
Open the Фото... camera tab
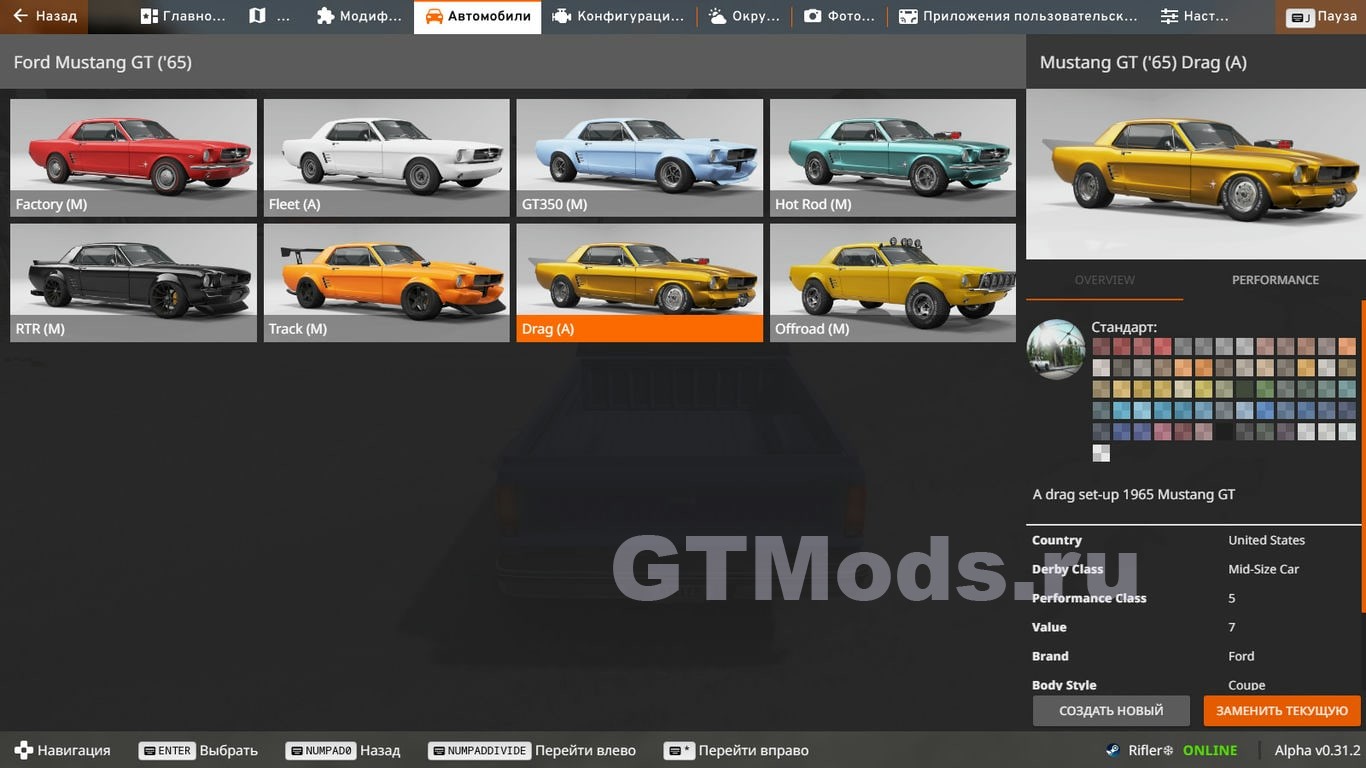839,16
